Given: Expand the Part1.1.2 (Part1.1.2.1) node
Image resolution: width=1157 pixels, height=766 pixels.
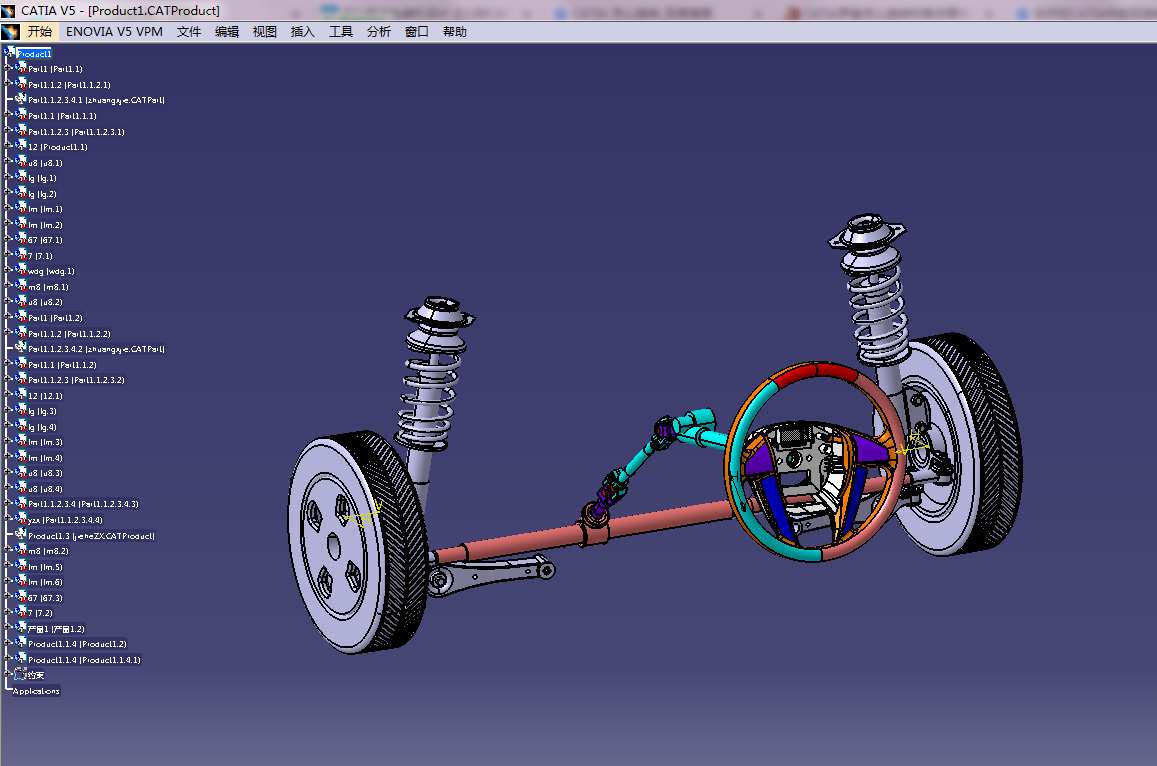Looking at the screenshot, I should pyautogui.click(x=7, y=83).
